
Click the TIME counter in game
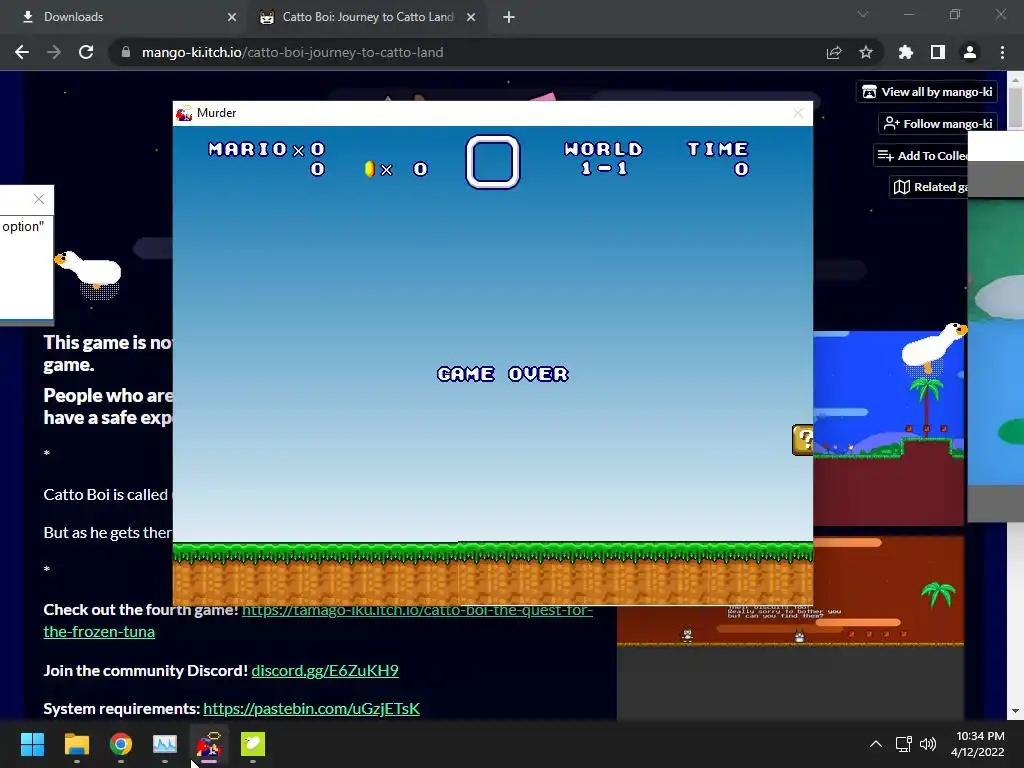point(718,159)
